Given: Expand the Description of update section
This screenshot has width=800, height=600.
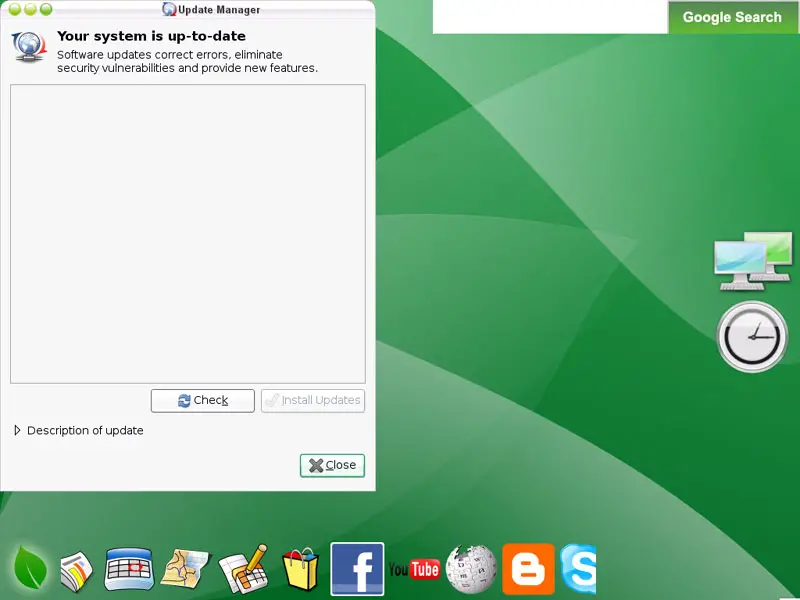Looking at the screenshot, I should (79, 431).
